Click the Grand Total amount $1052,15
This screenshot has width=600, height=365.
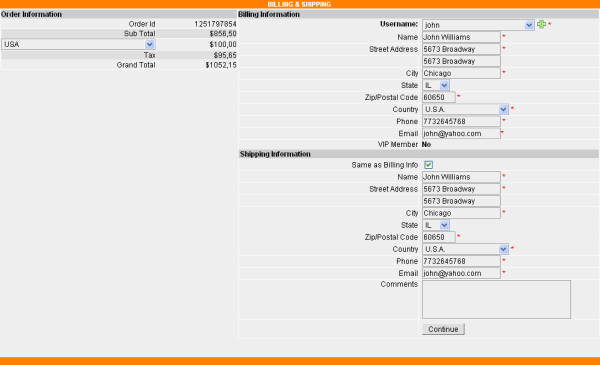221,65
